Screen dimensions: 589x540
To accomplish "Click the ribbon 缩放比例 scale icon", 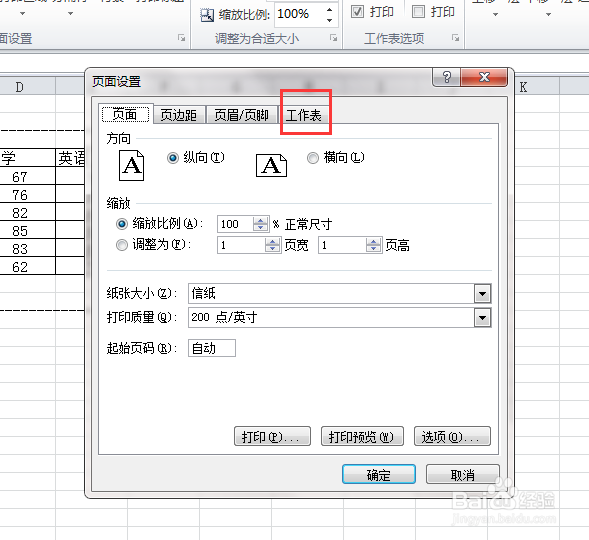I will point(207,15).
